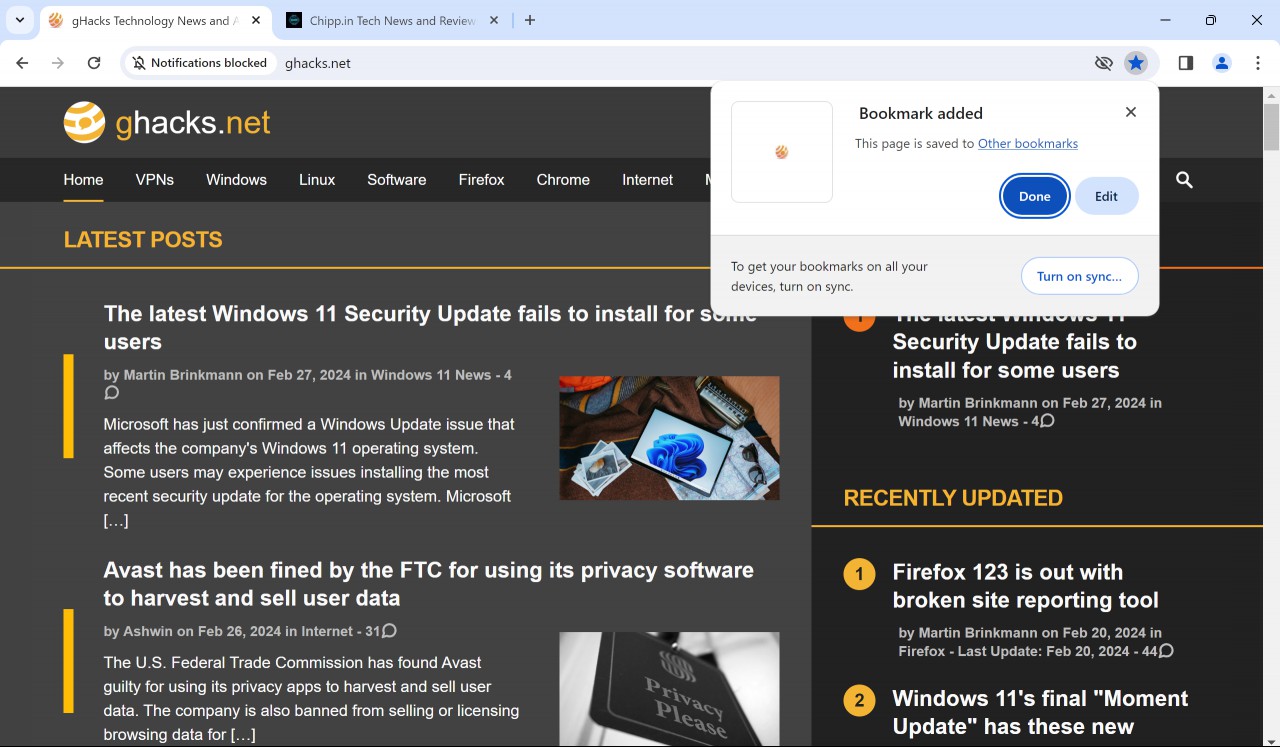The height and width of the screenshot is (747, 1280).
Task: Open Firefox 123 broken site reporting article
Action: (x=1025, y=586)
